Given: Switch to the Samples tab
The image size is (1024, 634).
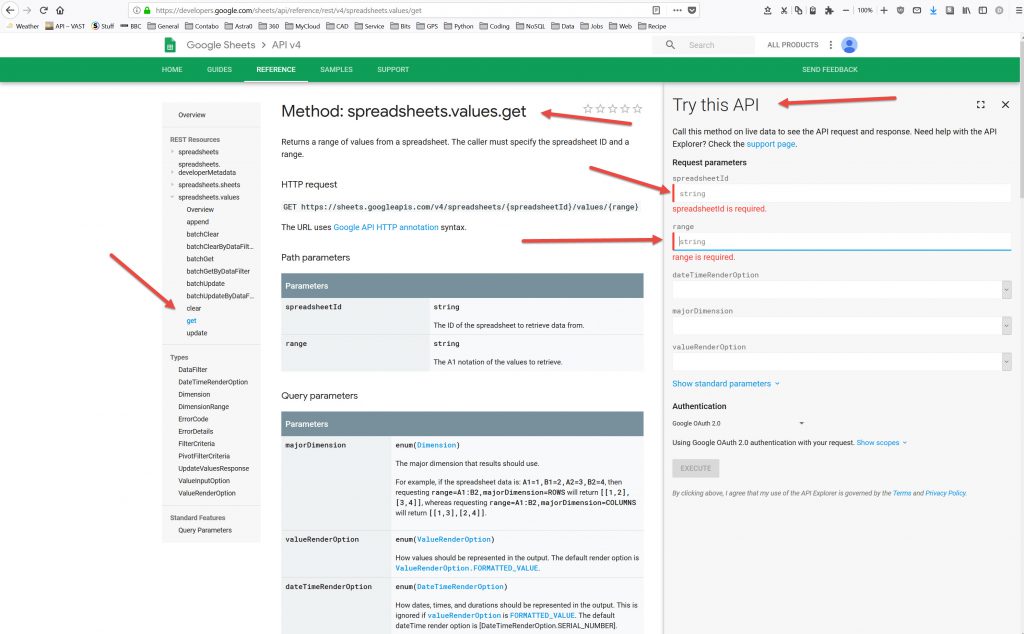Looking at the screenshot, I should click(x=336, y=70).
